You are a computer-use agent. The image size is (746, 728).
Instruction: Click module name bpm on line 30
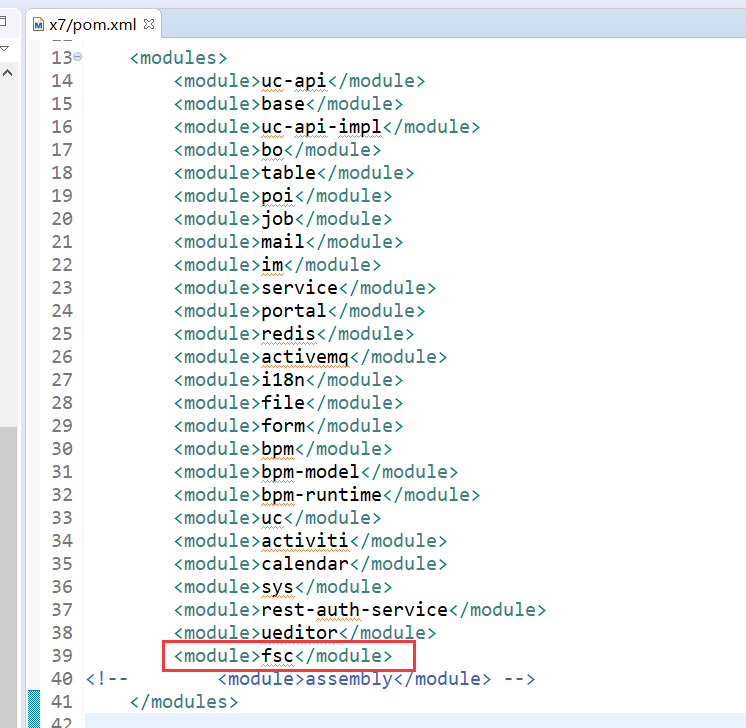click(278, 449)
